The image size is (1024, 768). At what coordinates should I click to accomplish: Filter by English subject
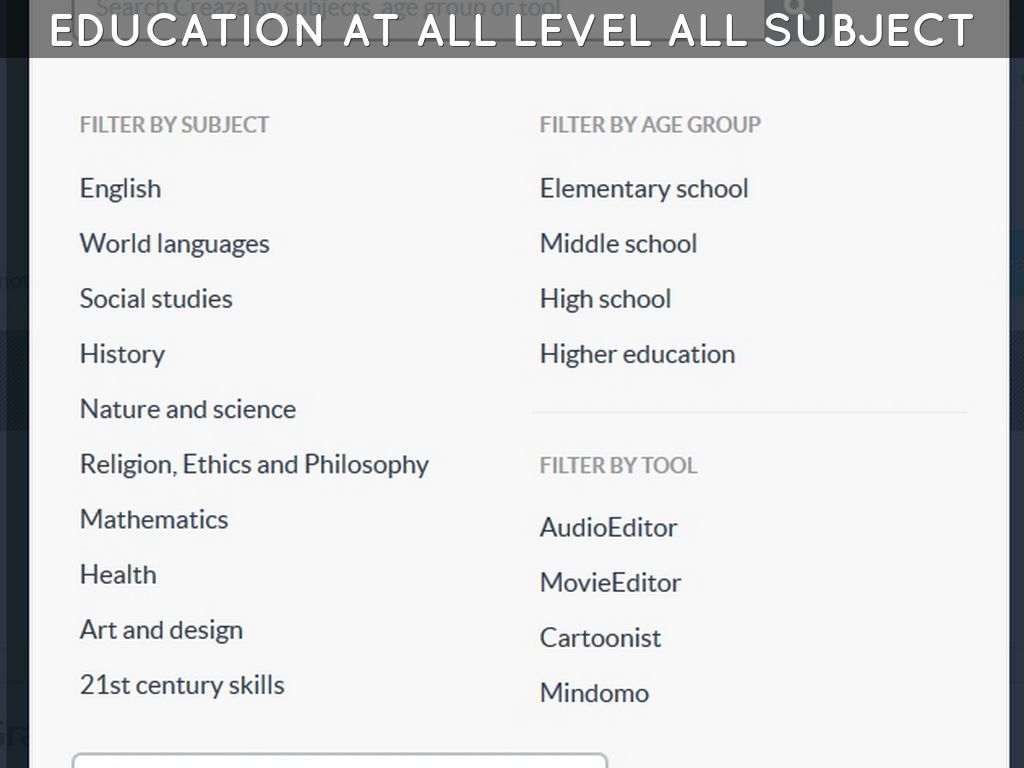(120, 189)
